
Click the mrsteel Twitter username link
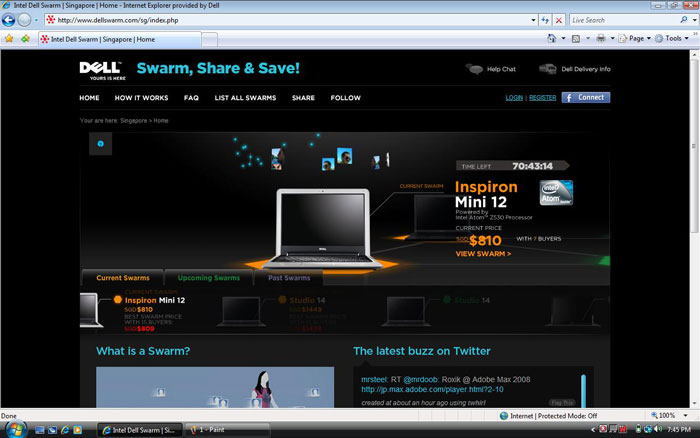(374, 380)
